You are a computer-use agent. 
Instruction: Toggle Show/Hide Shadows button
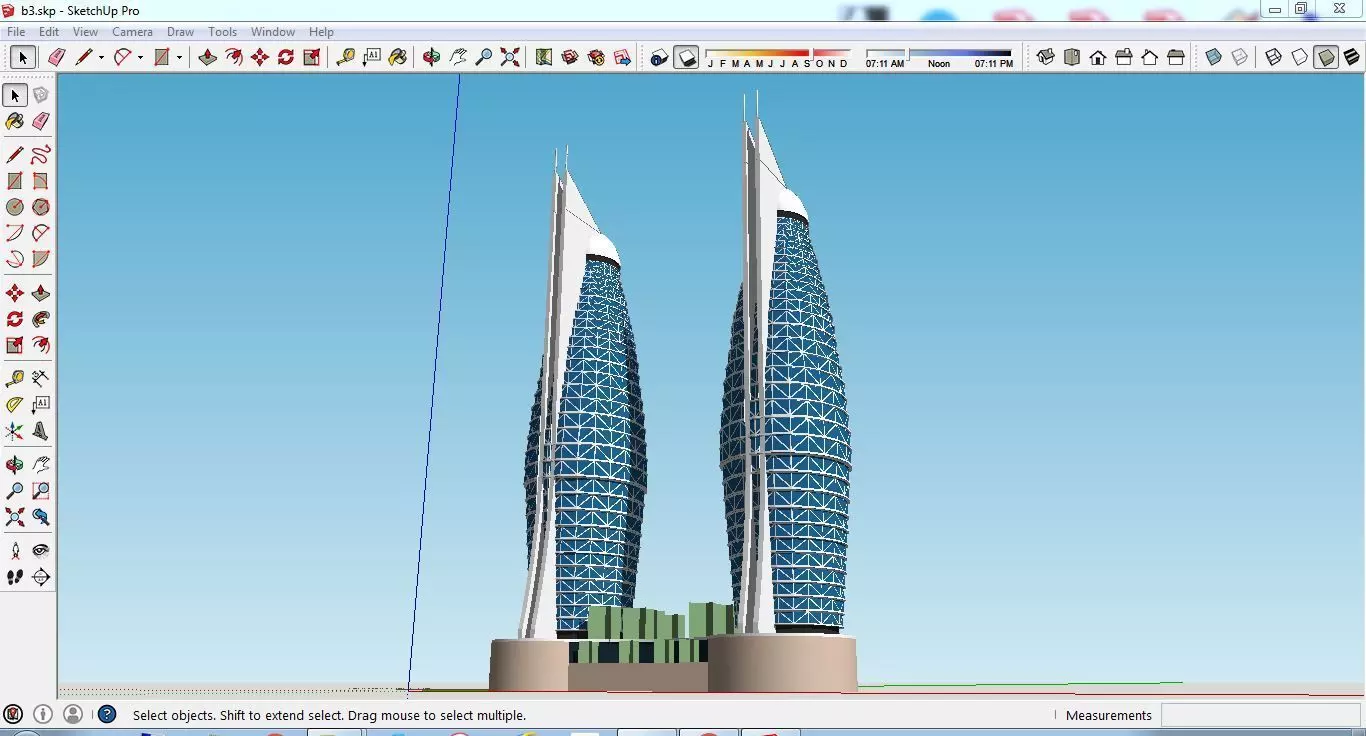click(686, 57)
